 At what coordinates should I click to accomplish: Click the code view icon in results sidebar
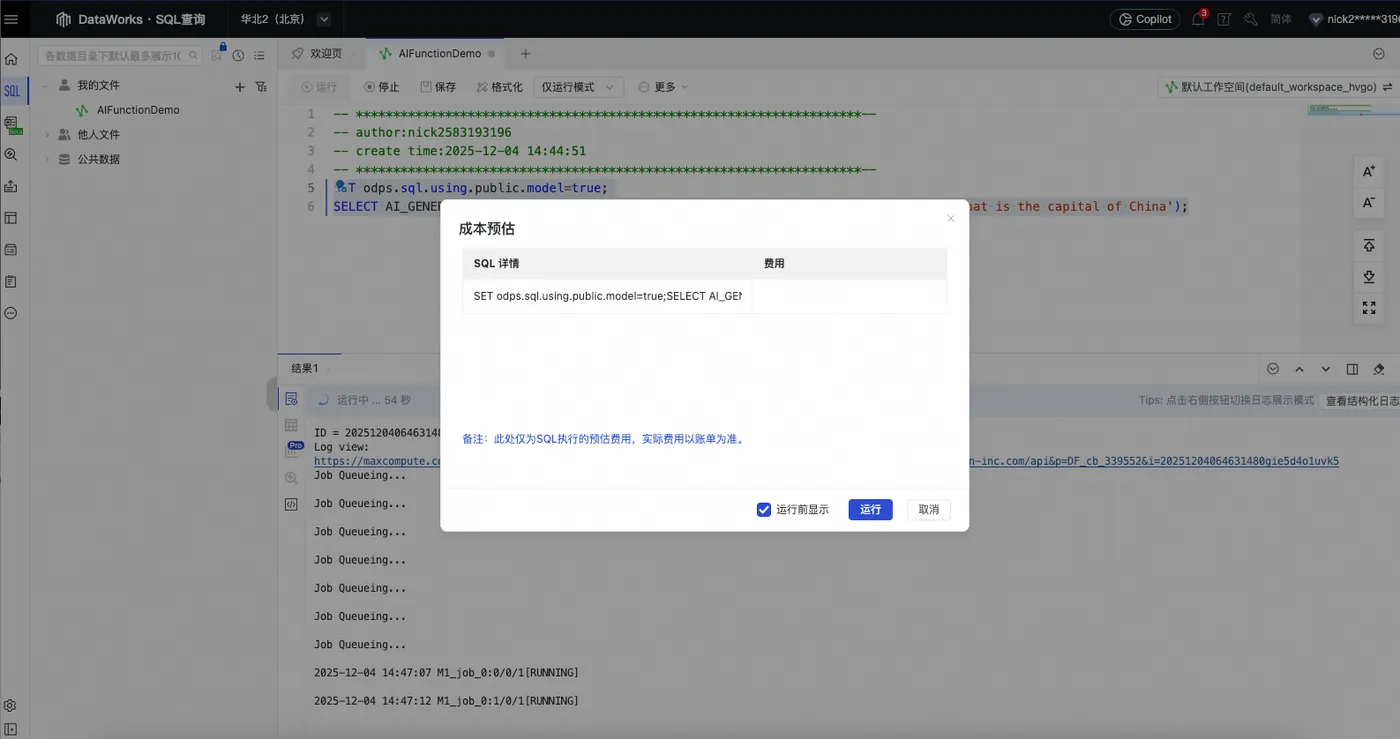point(291,504)
